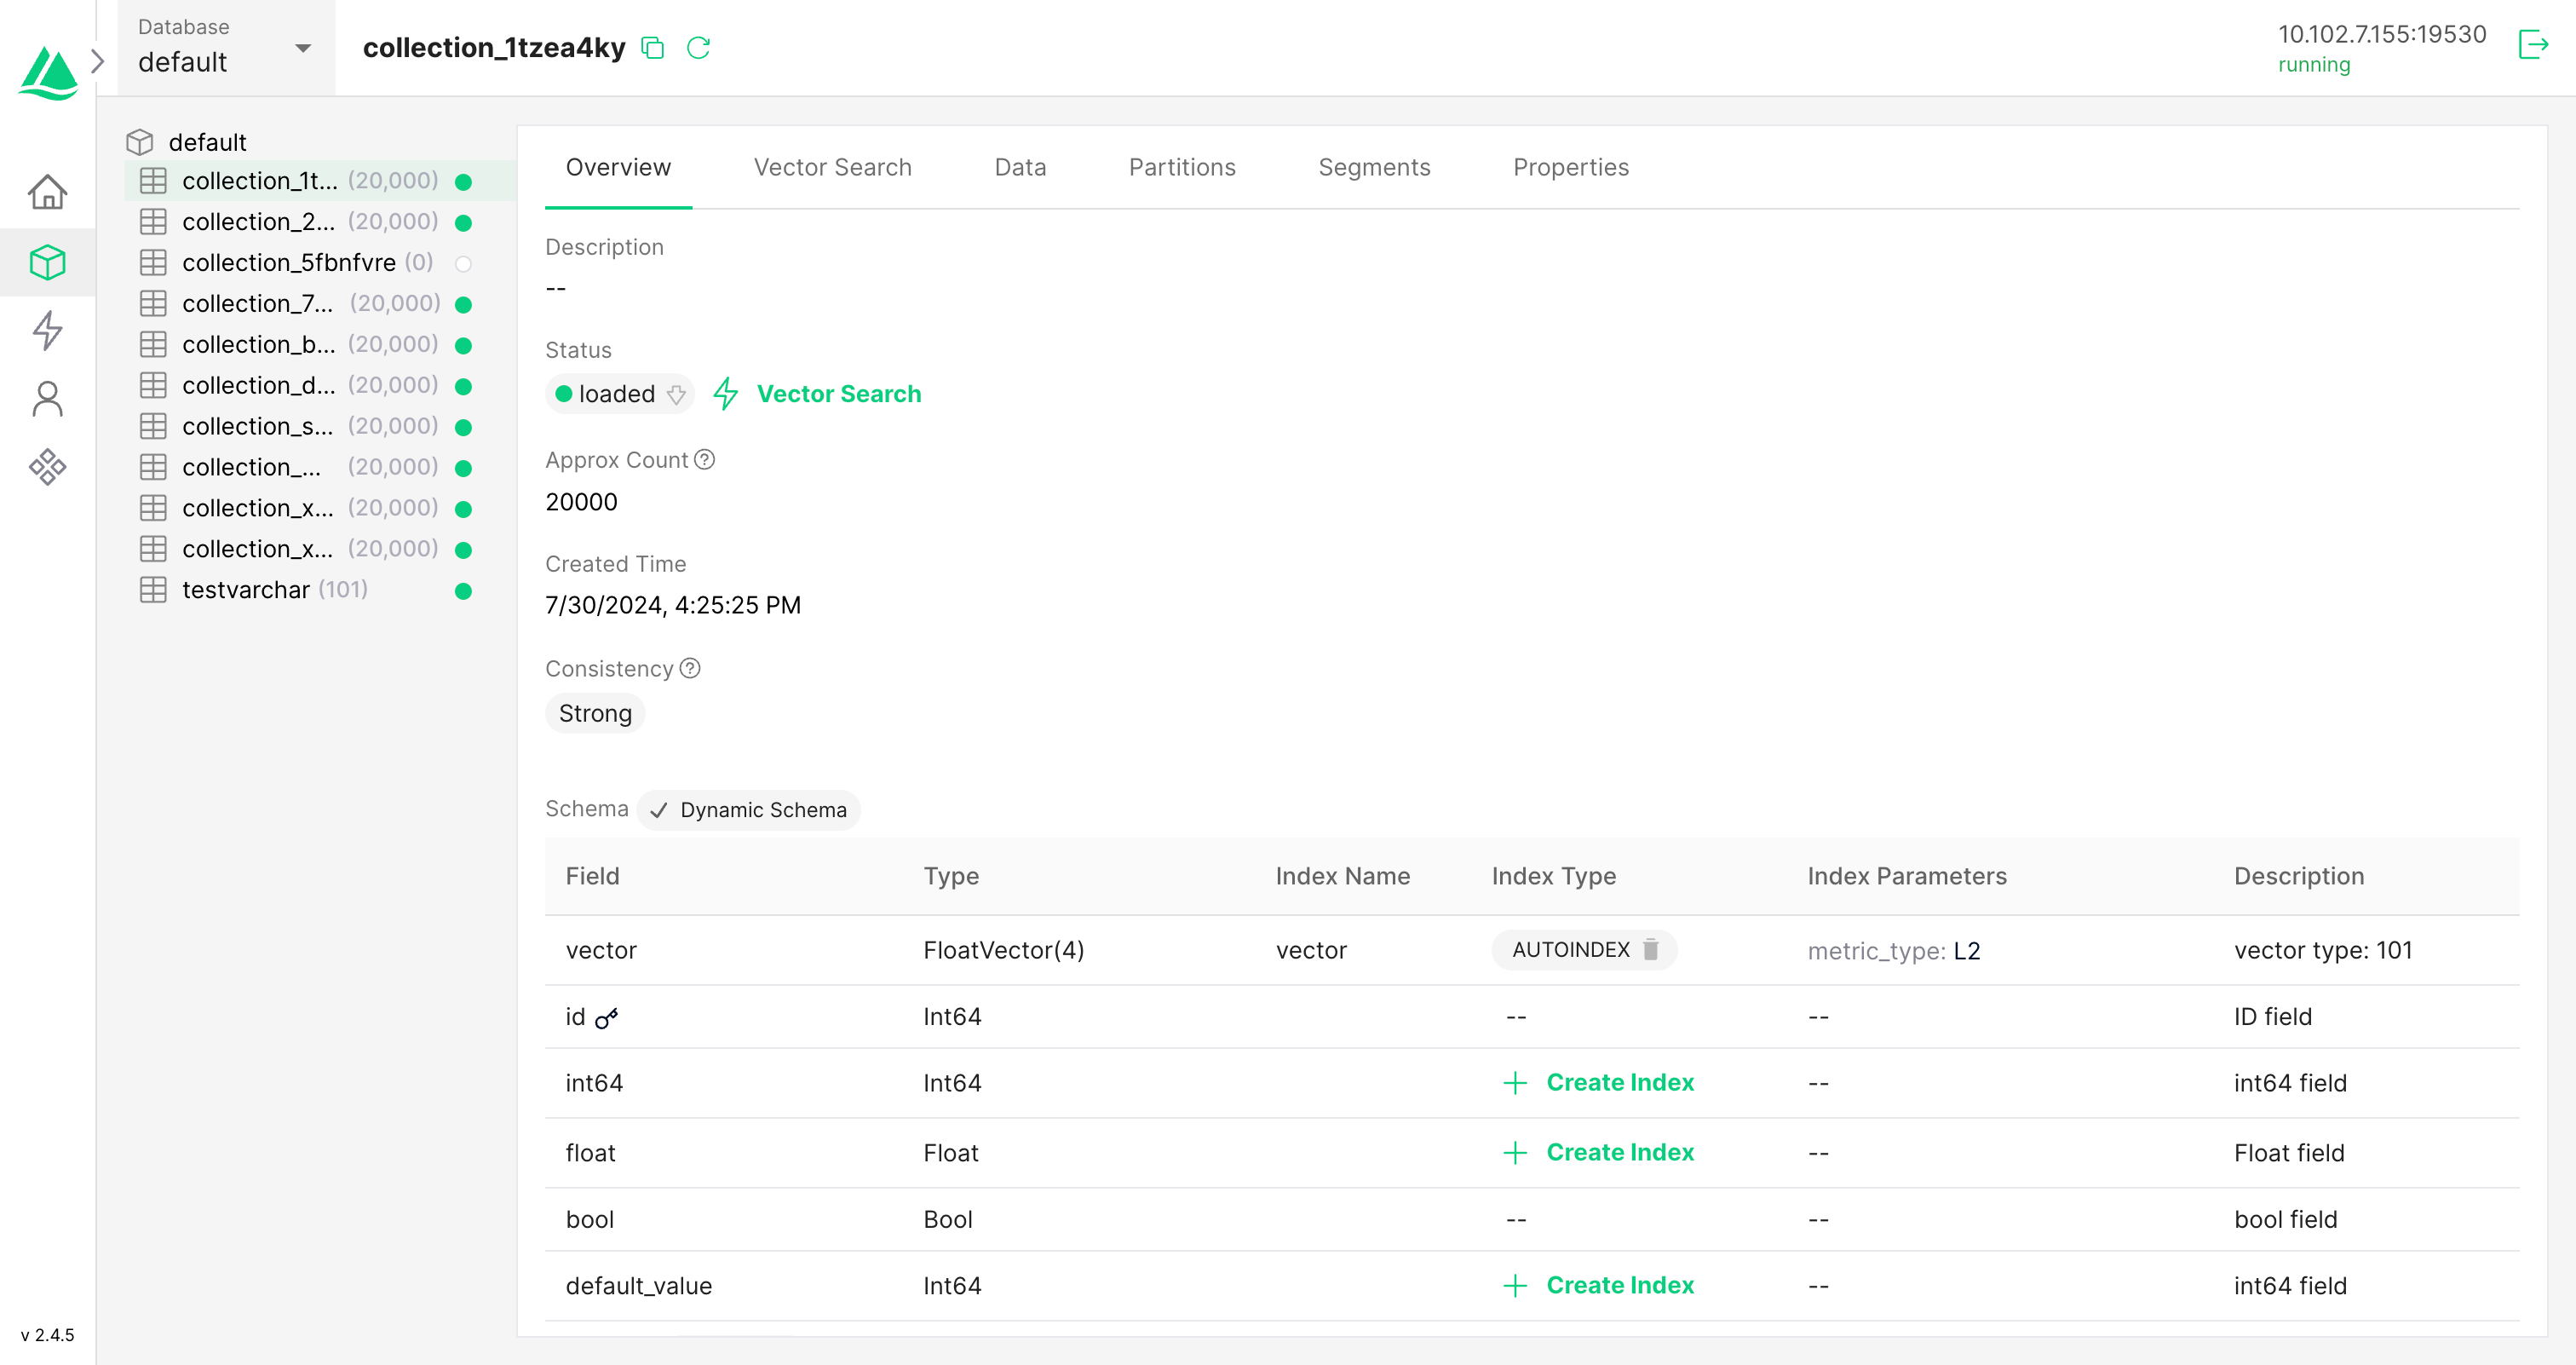
Task: Click the Approx Count help icon
Action: 705,460
